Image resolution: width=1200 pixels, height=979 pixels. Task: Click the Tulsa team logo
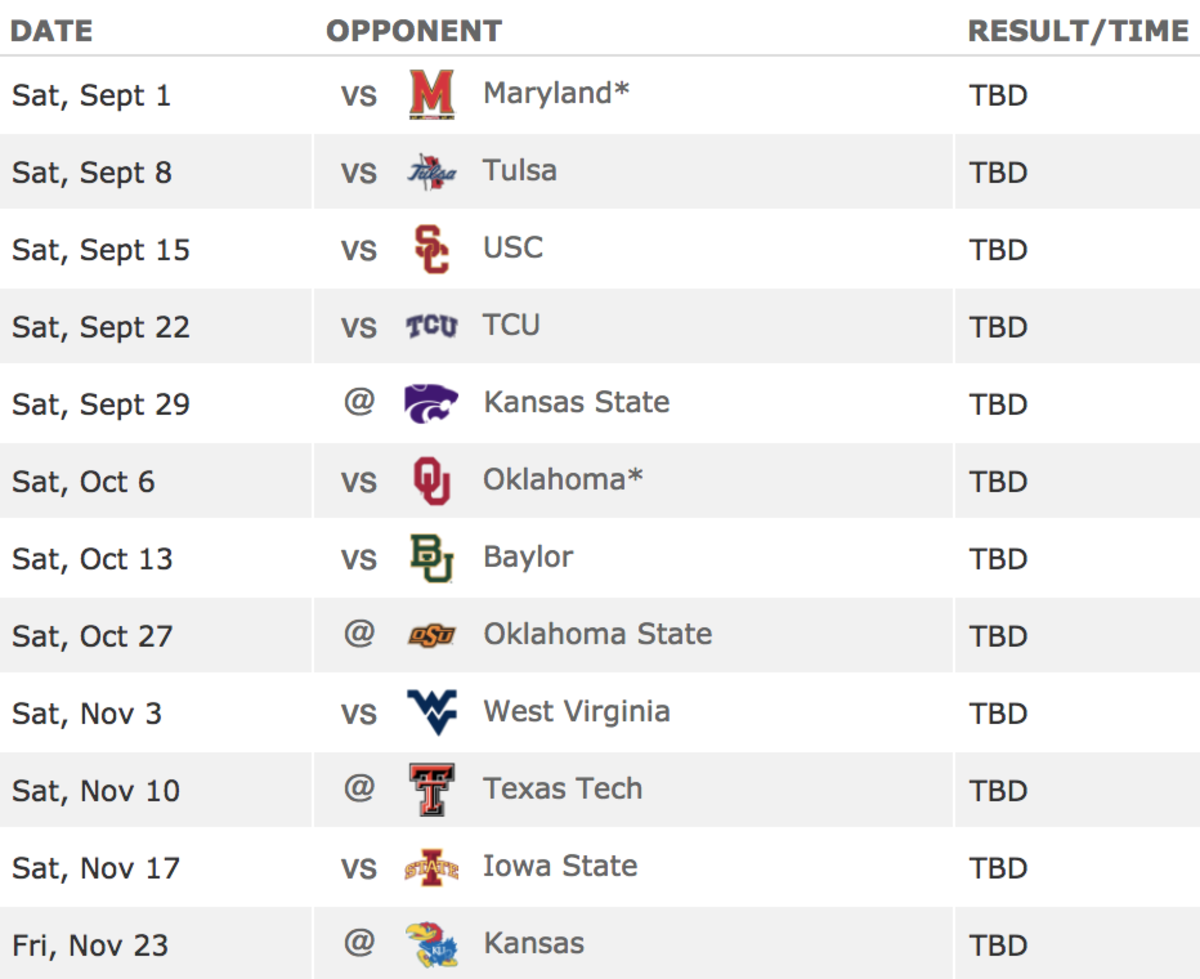pyautogui.click(x=432, y=172)
